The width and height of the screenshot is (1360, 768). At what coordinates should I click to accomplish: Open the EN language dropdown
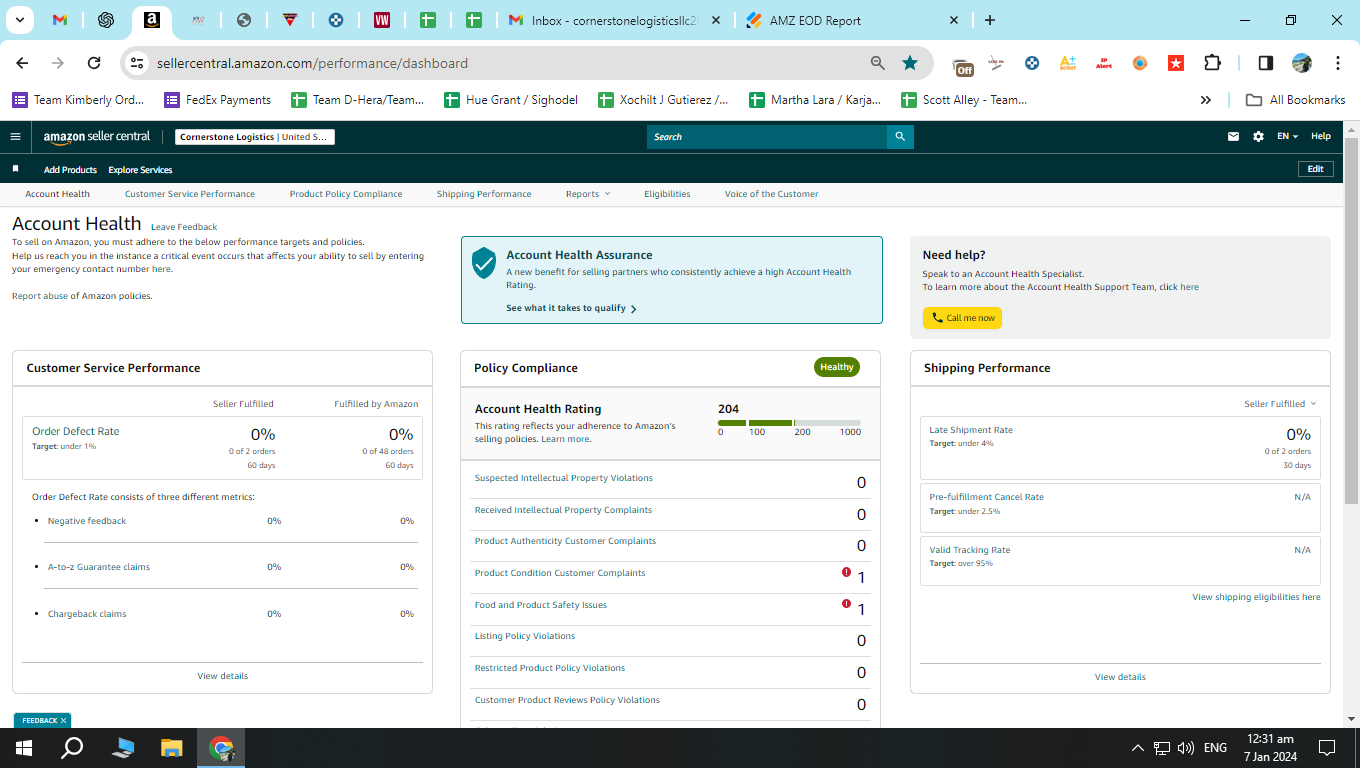(x=1288, y=137)
